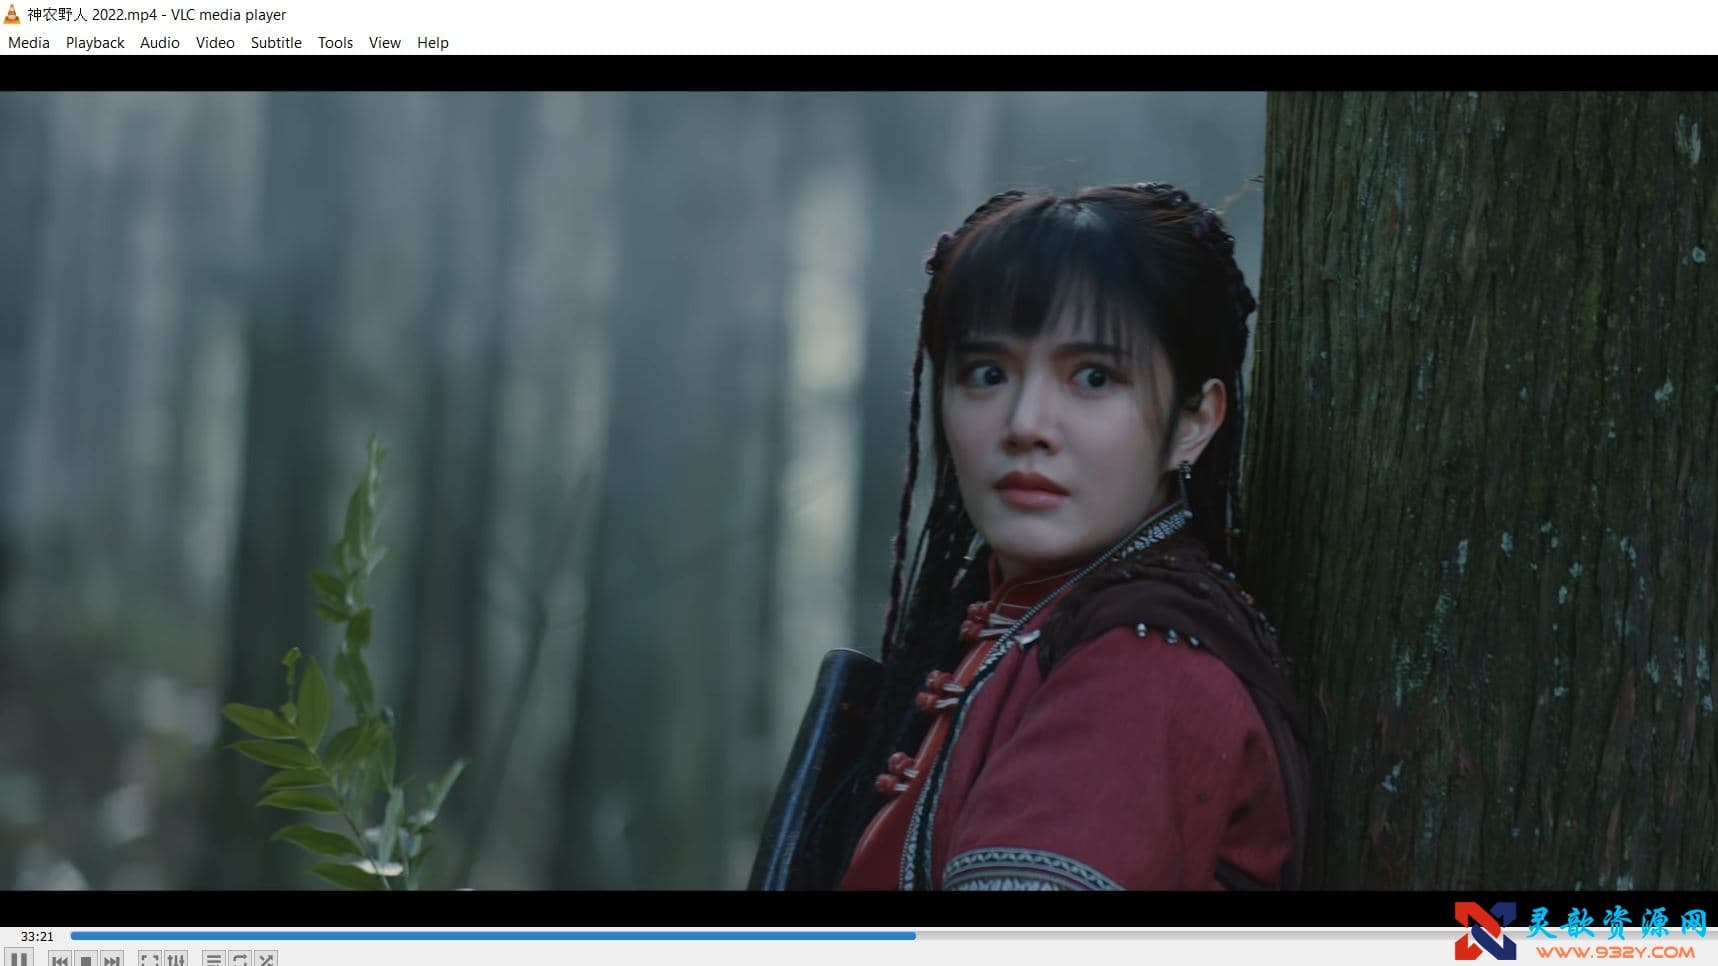Open the Subtitle menu

coord(276,43)
